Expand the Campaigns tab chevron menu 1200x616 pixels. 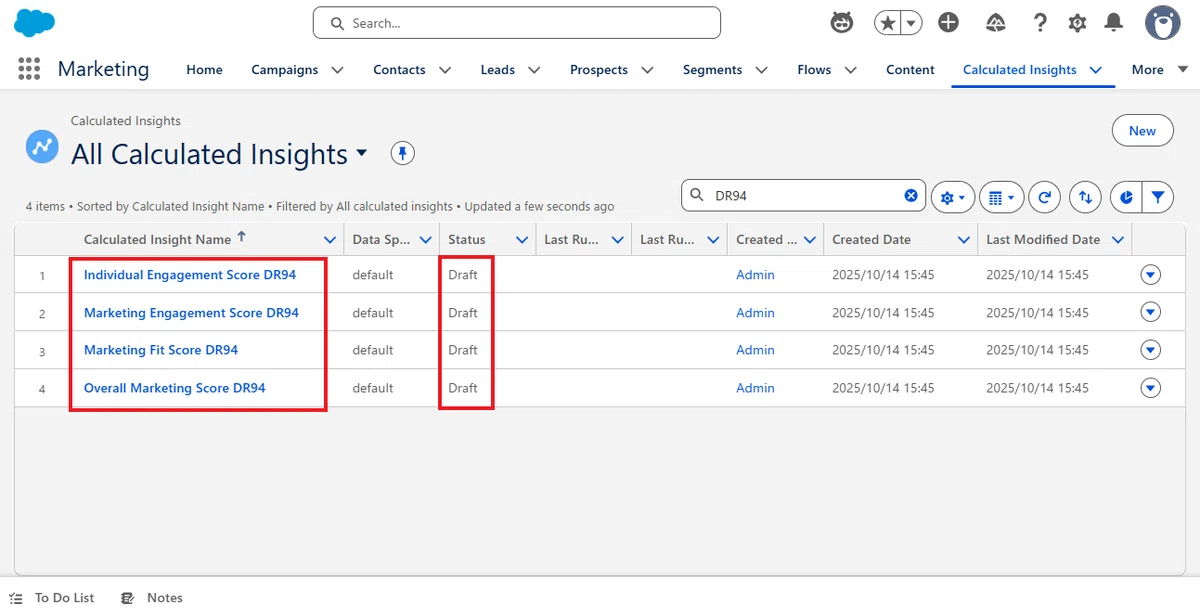(x=337, y=70)
